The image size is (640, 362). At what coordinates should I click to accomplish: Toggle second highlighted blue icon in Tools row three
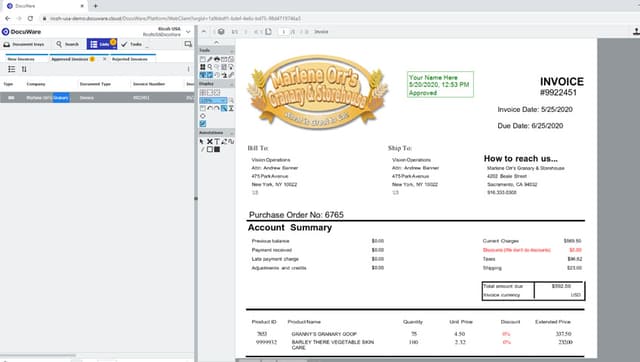210,75
